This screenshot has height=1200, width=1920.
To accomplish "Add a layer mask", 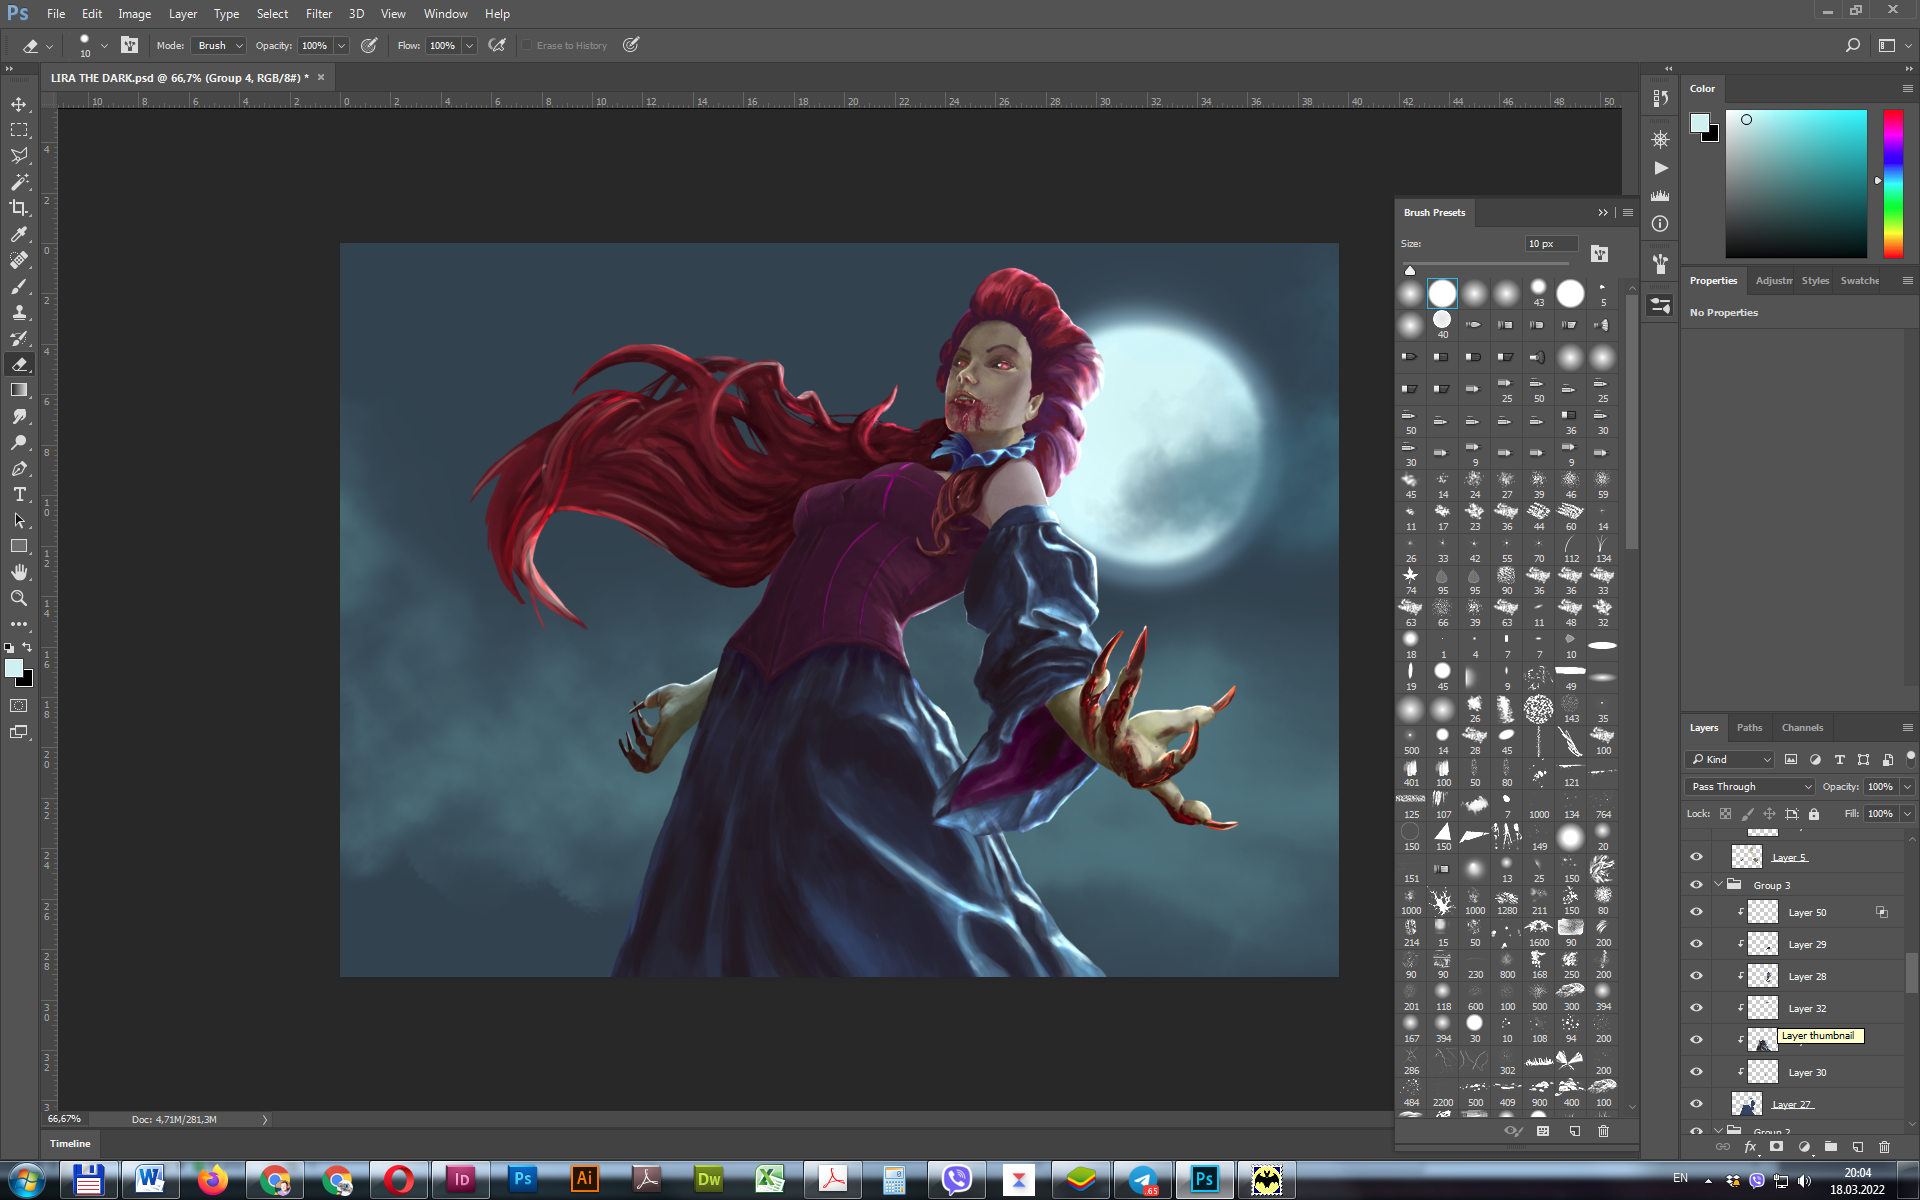I will [x=1776, y=1147].
